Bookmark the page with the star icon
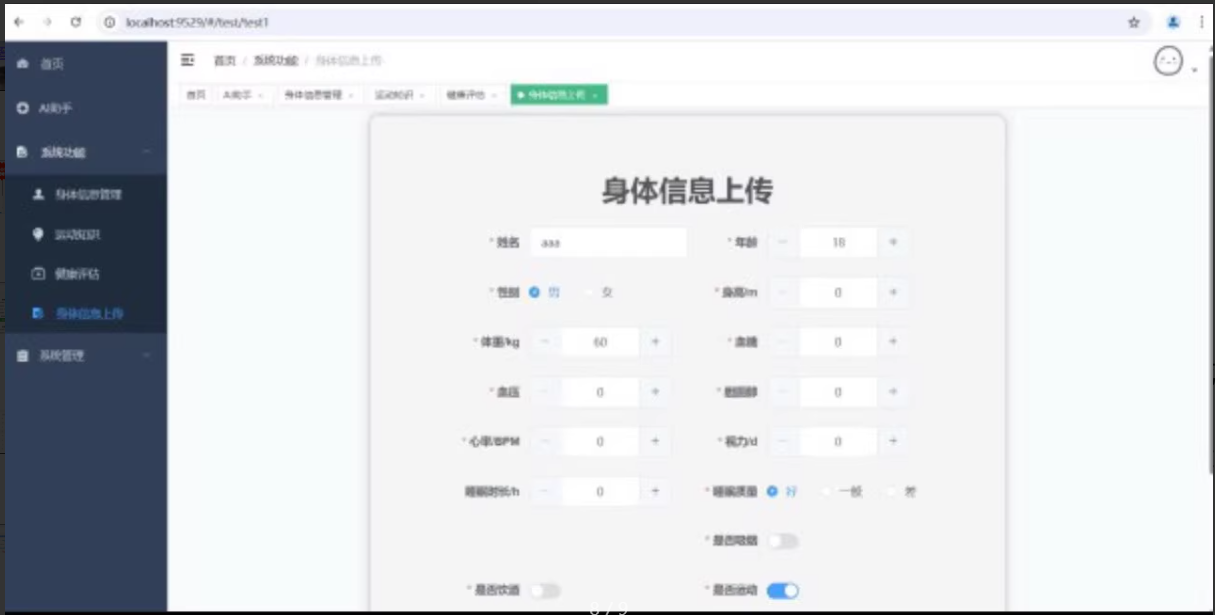The width and height of the screenshot is (1215, 615). click(1134, 22)
